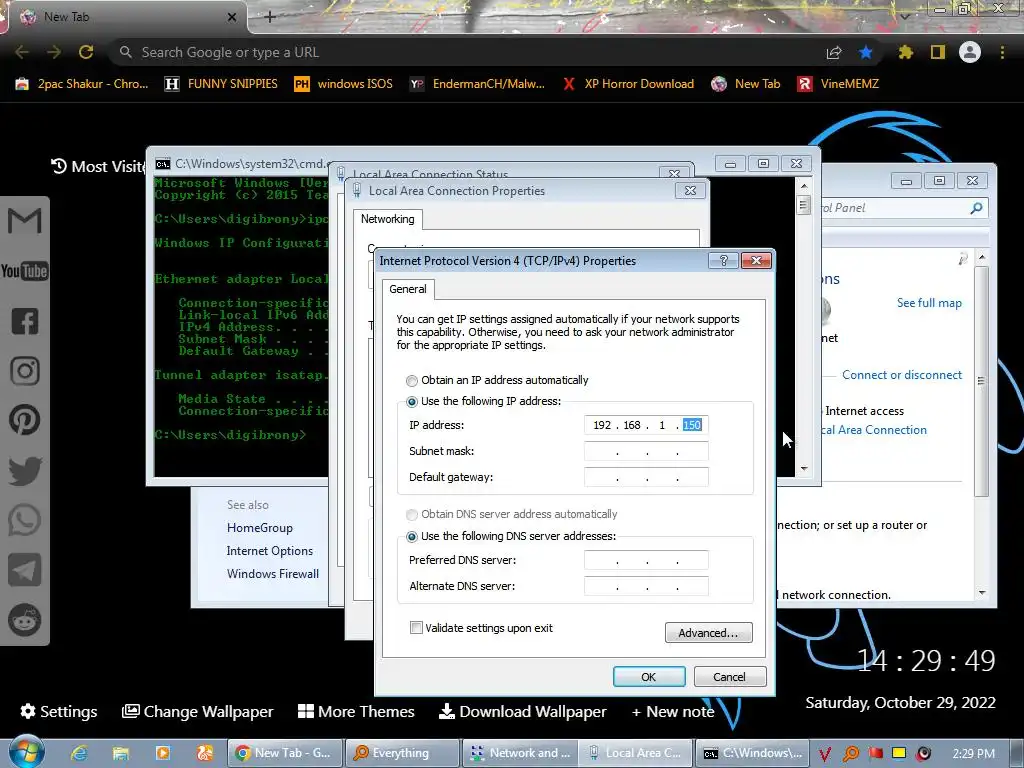Open YouTube shortcut in the sidebar
The height and width of the screenshot is (768, 1024).
pos(25,271)
